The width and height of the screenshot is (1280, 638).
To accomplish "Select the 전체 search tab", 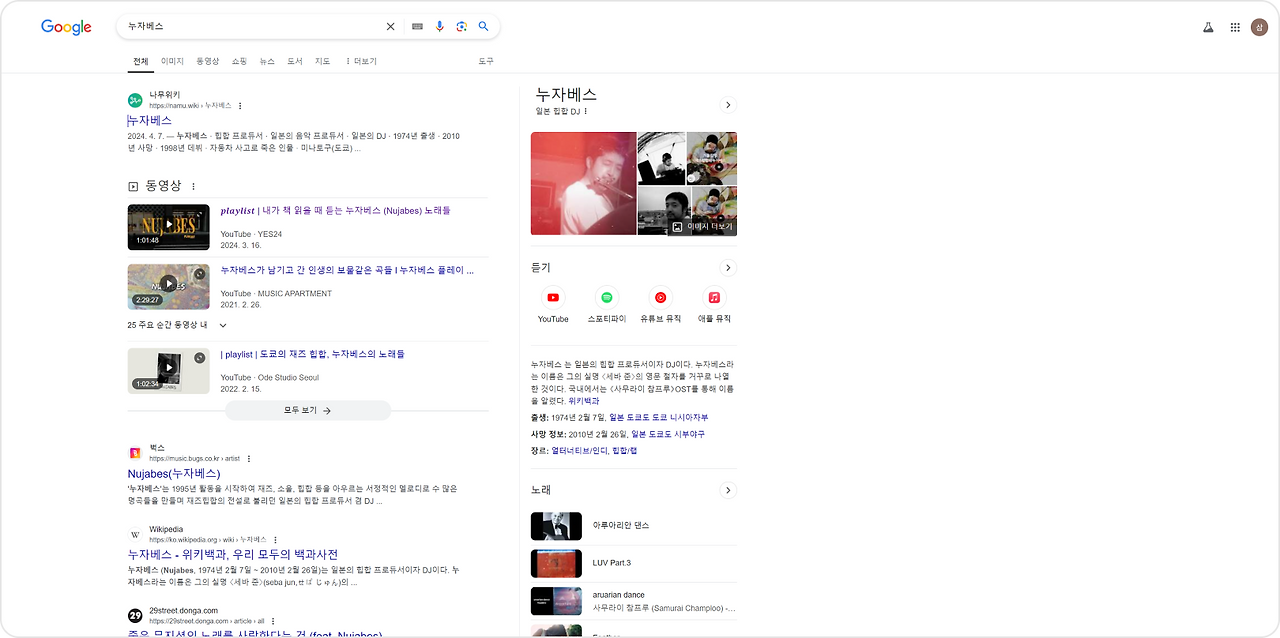I will coord(140,61).
